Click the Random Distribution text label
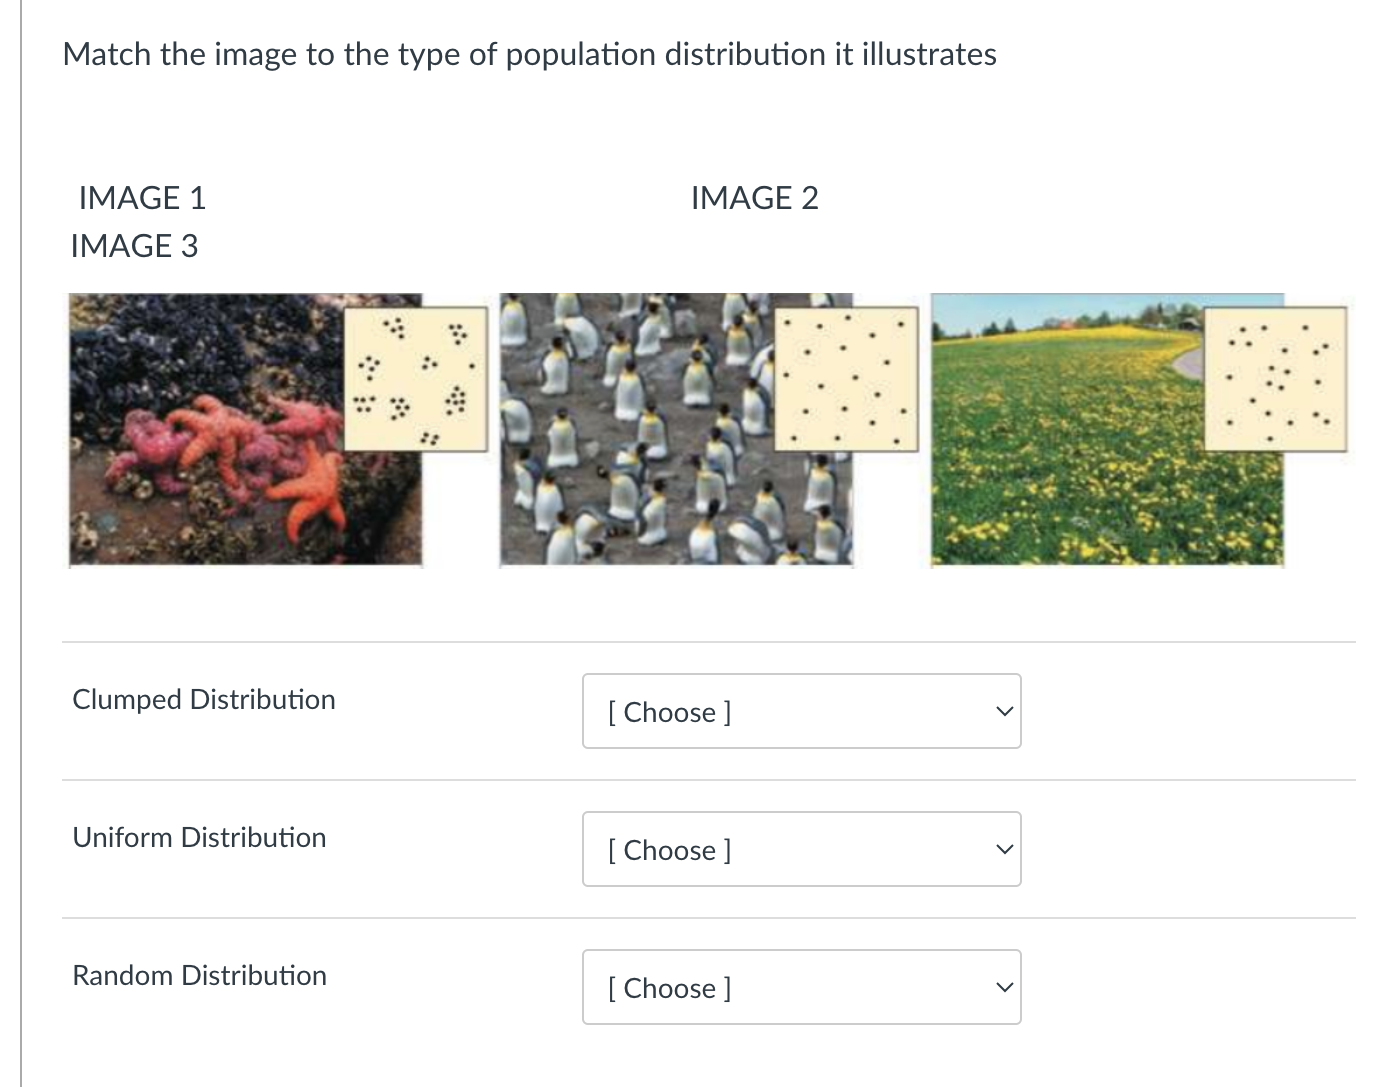Image resolution: width=1378 pixels, height=1087 pixels. (x=199, y=975)
